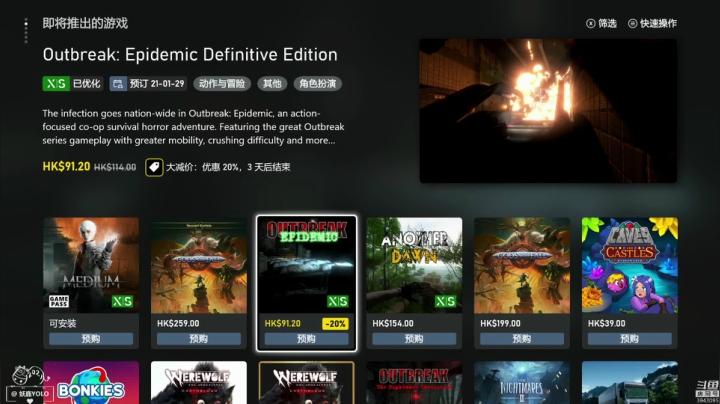Click the X button icon beside 筛选
720x404 pixels.
click(x=591, y=23)
